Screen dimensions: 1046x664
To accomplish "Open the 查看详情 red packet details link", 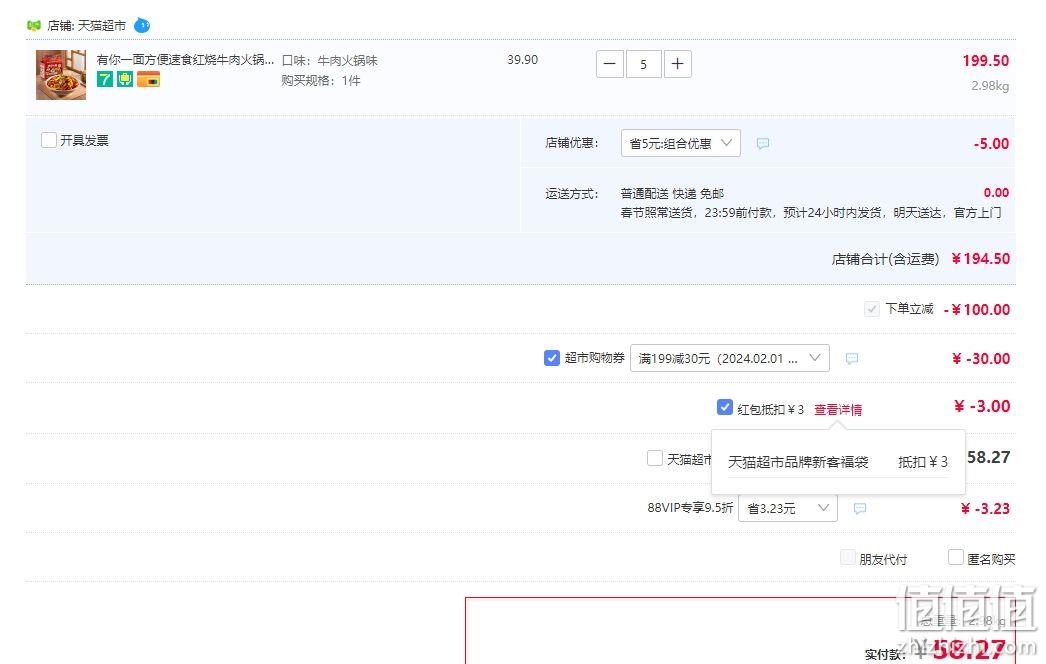I will pos(838,409).
